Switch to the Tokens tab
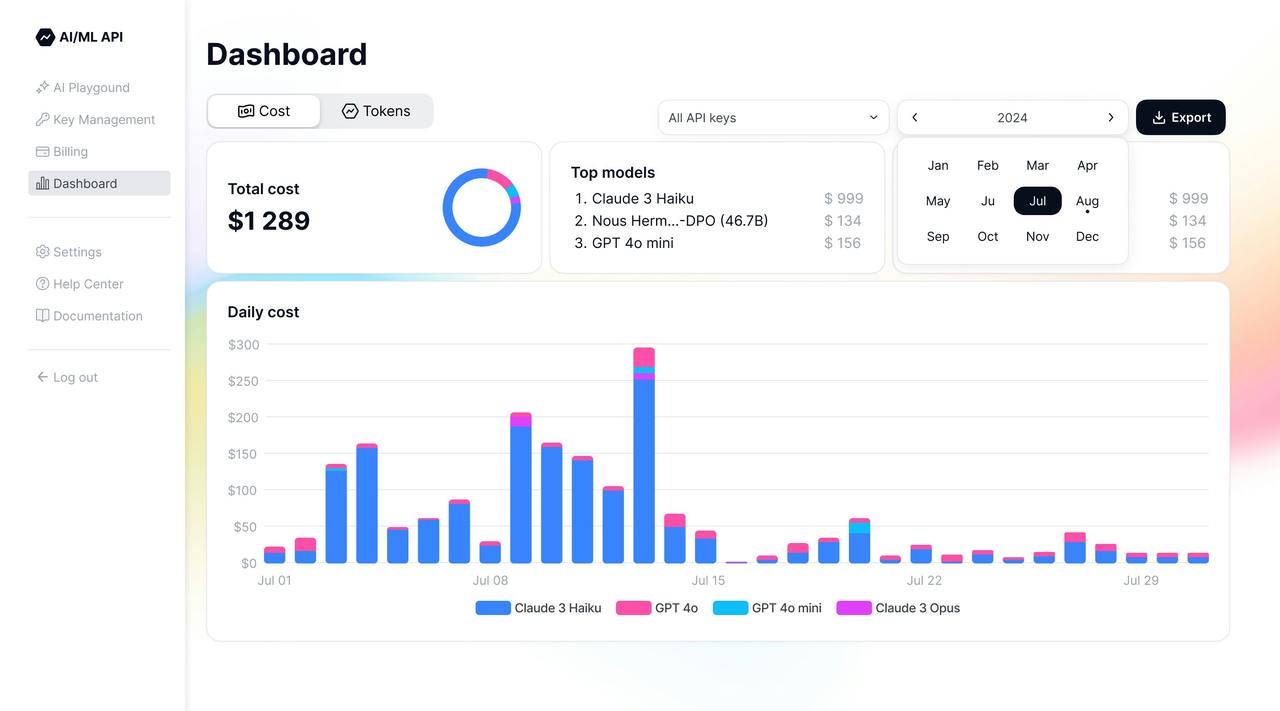The width and height of the screenshot is (1280, 711). coord(377,111)
